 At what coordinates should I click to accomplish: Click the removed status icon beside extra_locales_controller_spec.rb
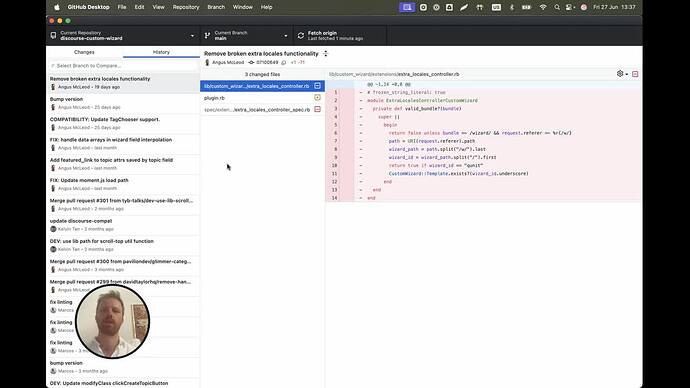click(317, 110)
